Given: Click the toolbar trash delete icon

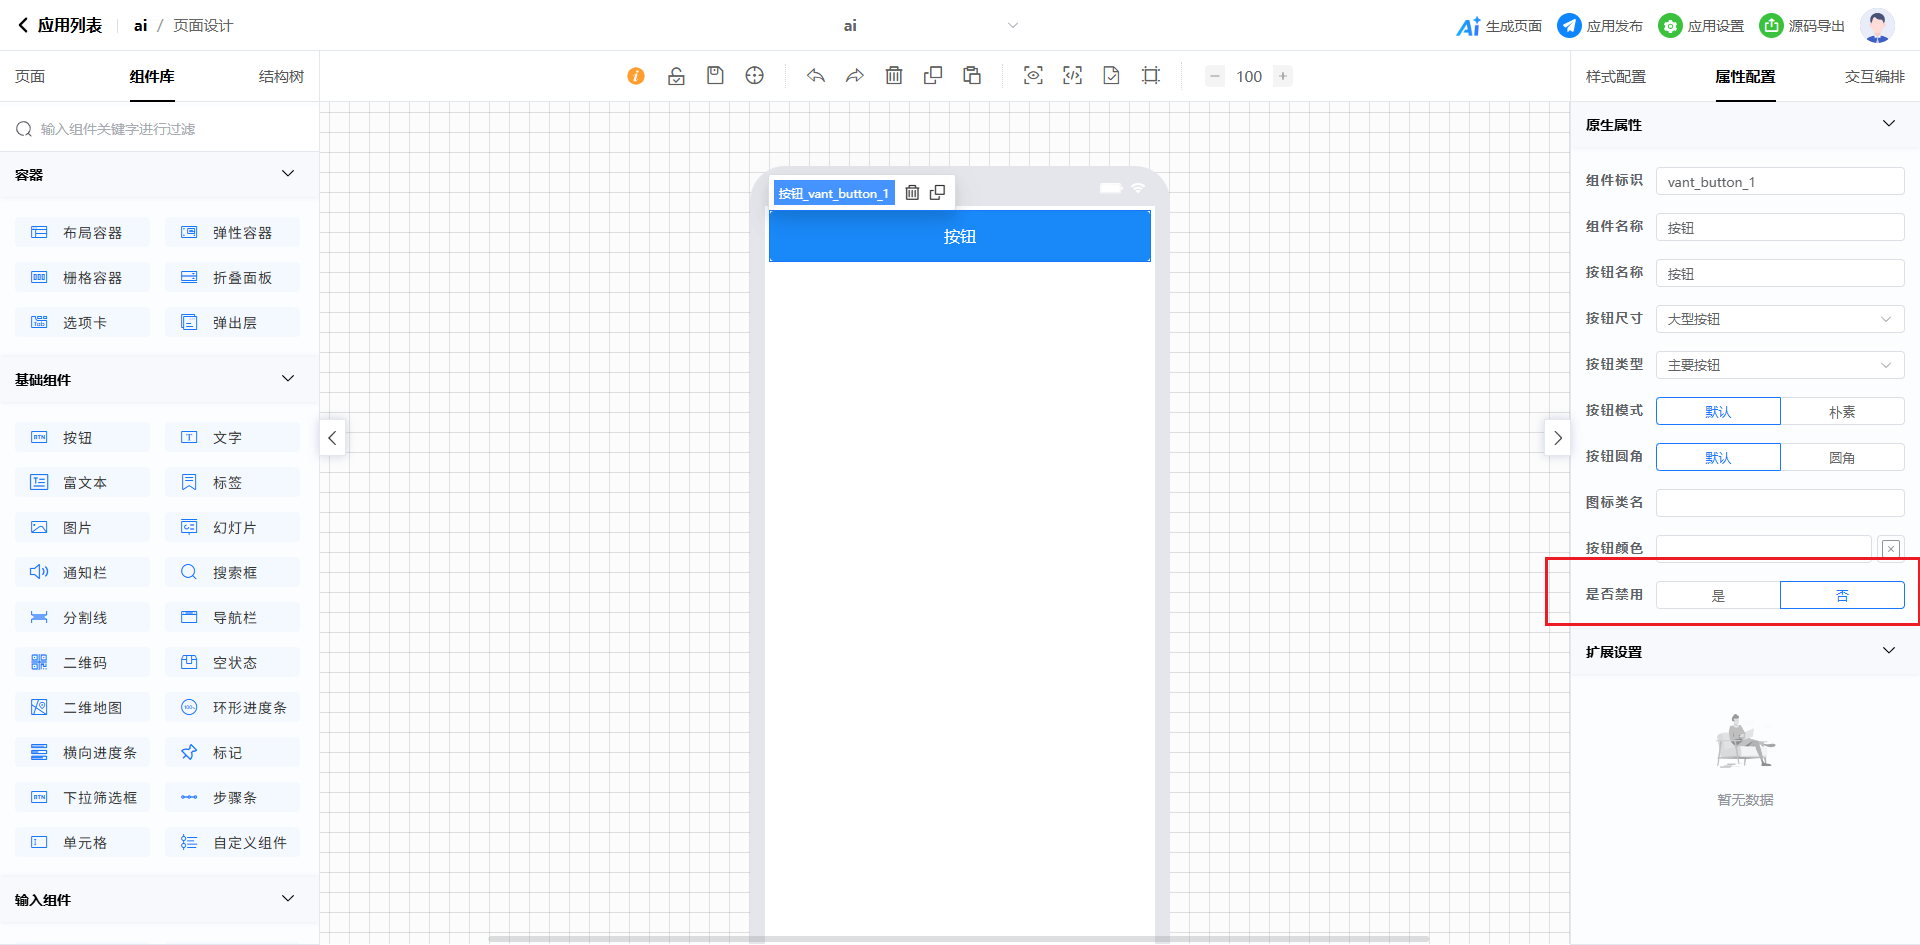Looking at the screenshot, I should [x=894, y=76].
